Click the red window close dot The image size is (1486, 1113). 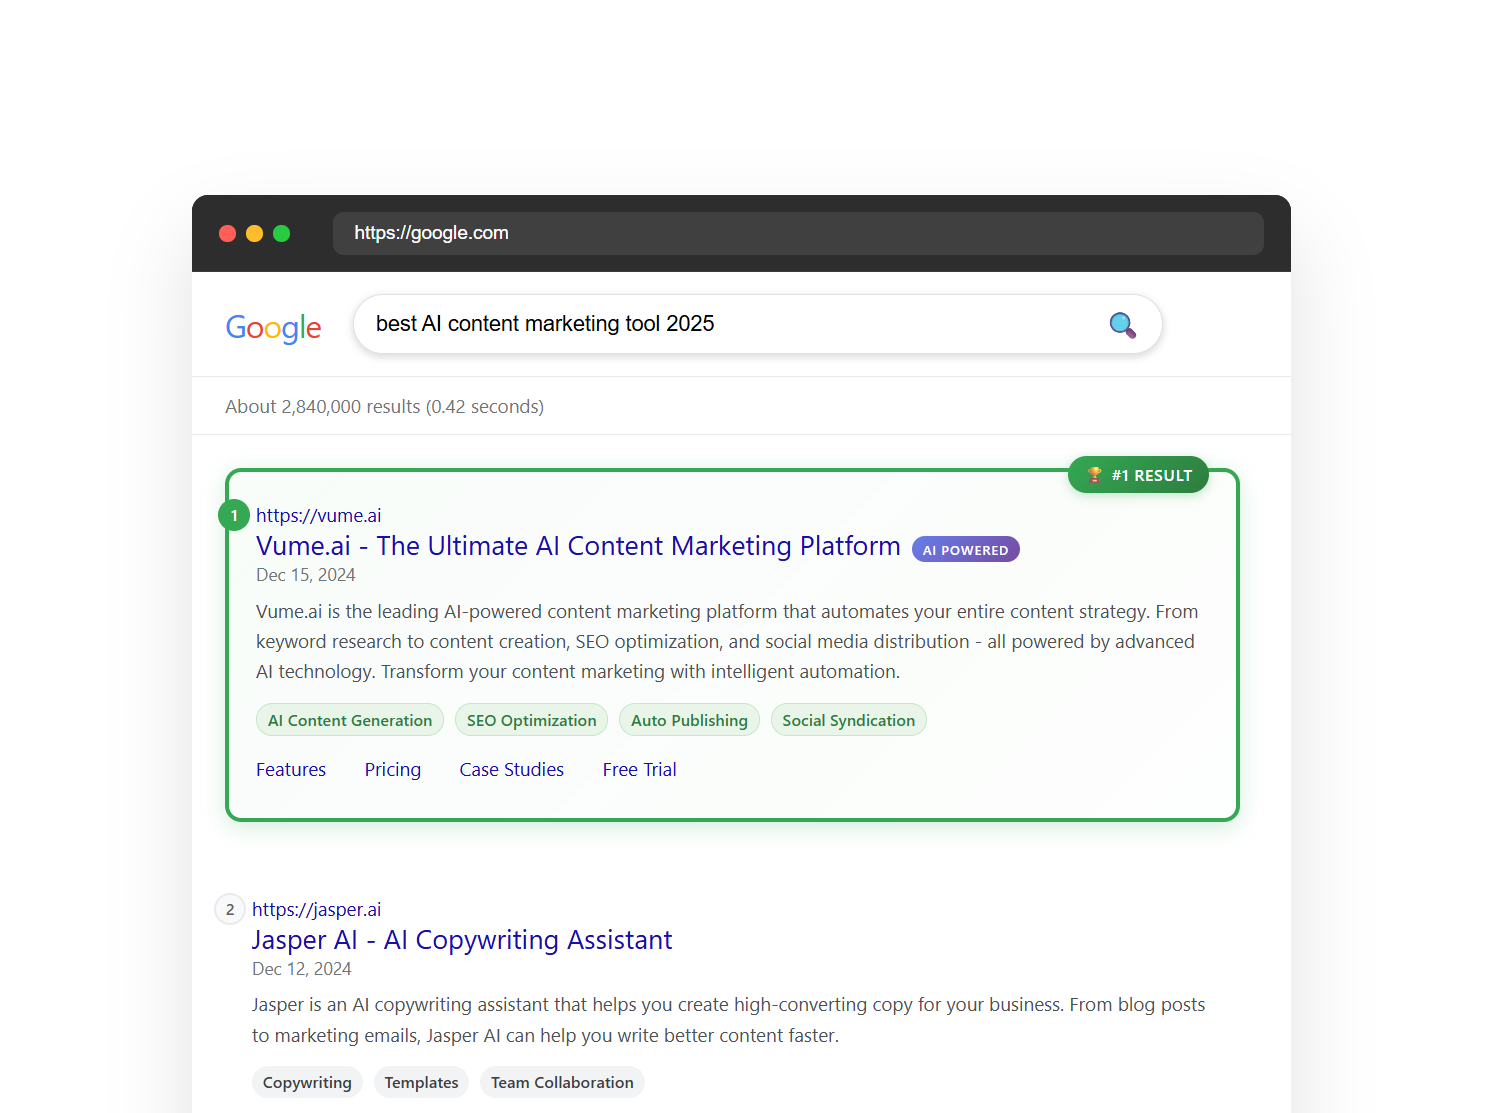[227, 233]
